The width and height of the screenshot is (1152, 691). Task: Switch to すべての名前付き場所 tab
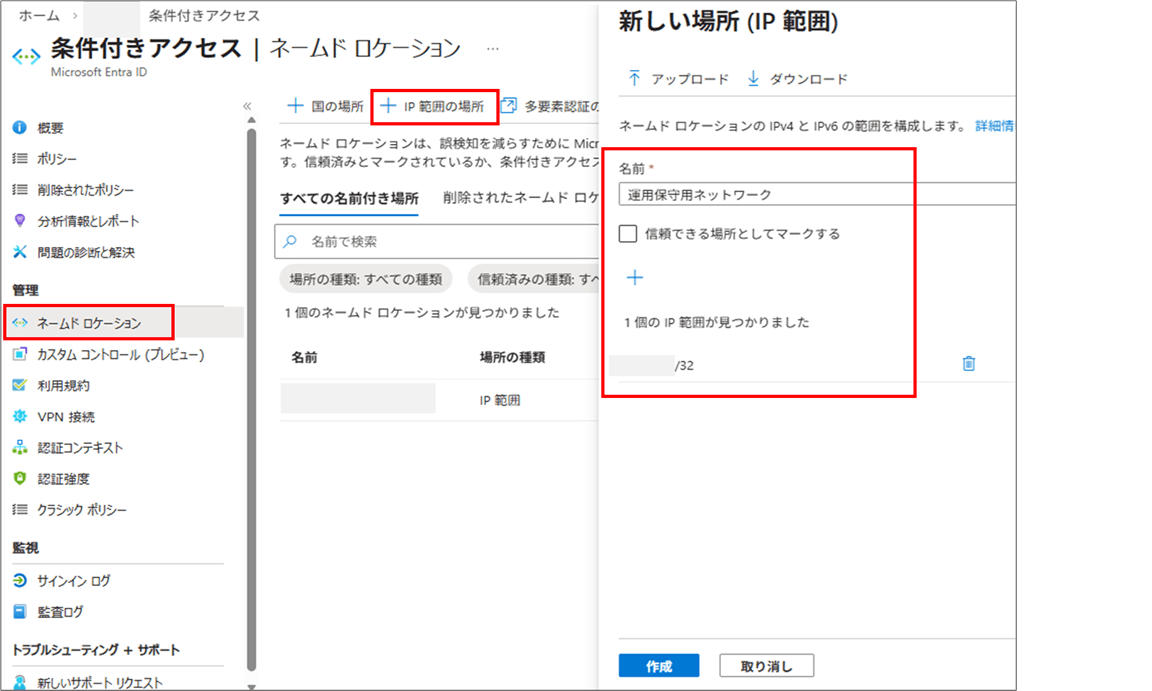349,198
